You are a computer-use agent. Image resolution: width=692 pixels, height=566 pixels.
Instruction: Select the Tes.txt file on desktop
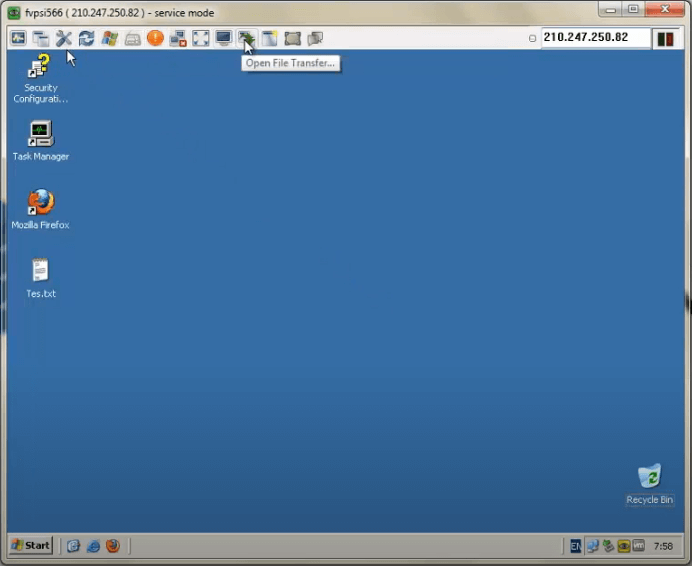41,278
